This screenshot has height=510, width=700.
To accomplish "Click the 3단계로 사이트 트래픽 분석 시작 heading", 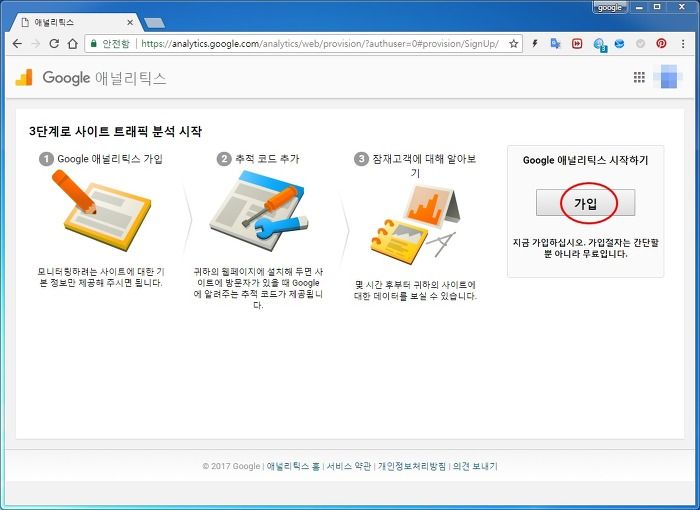I will pos(115,131).
